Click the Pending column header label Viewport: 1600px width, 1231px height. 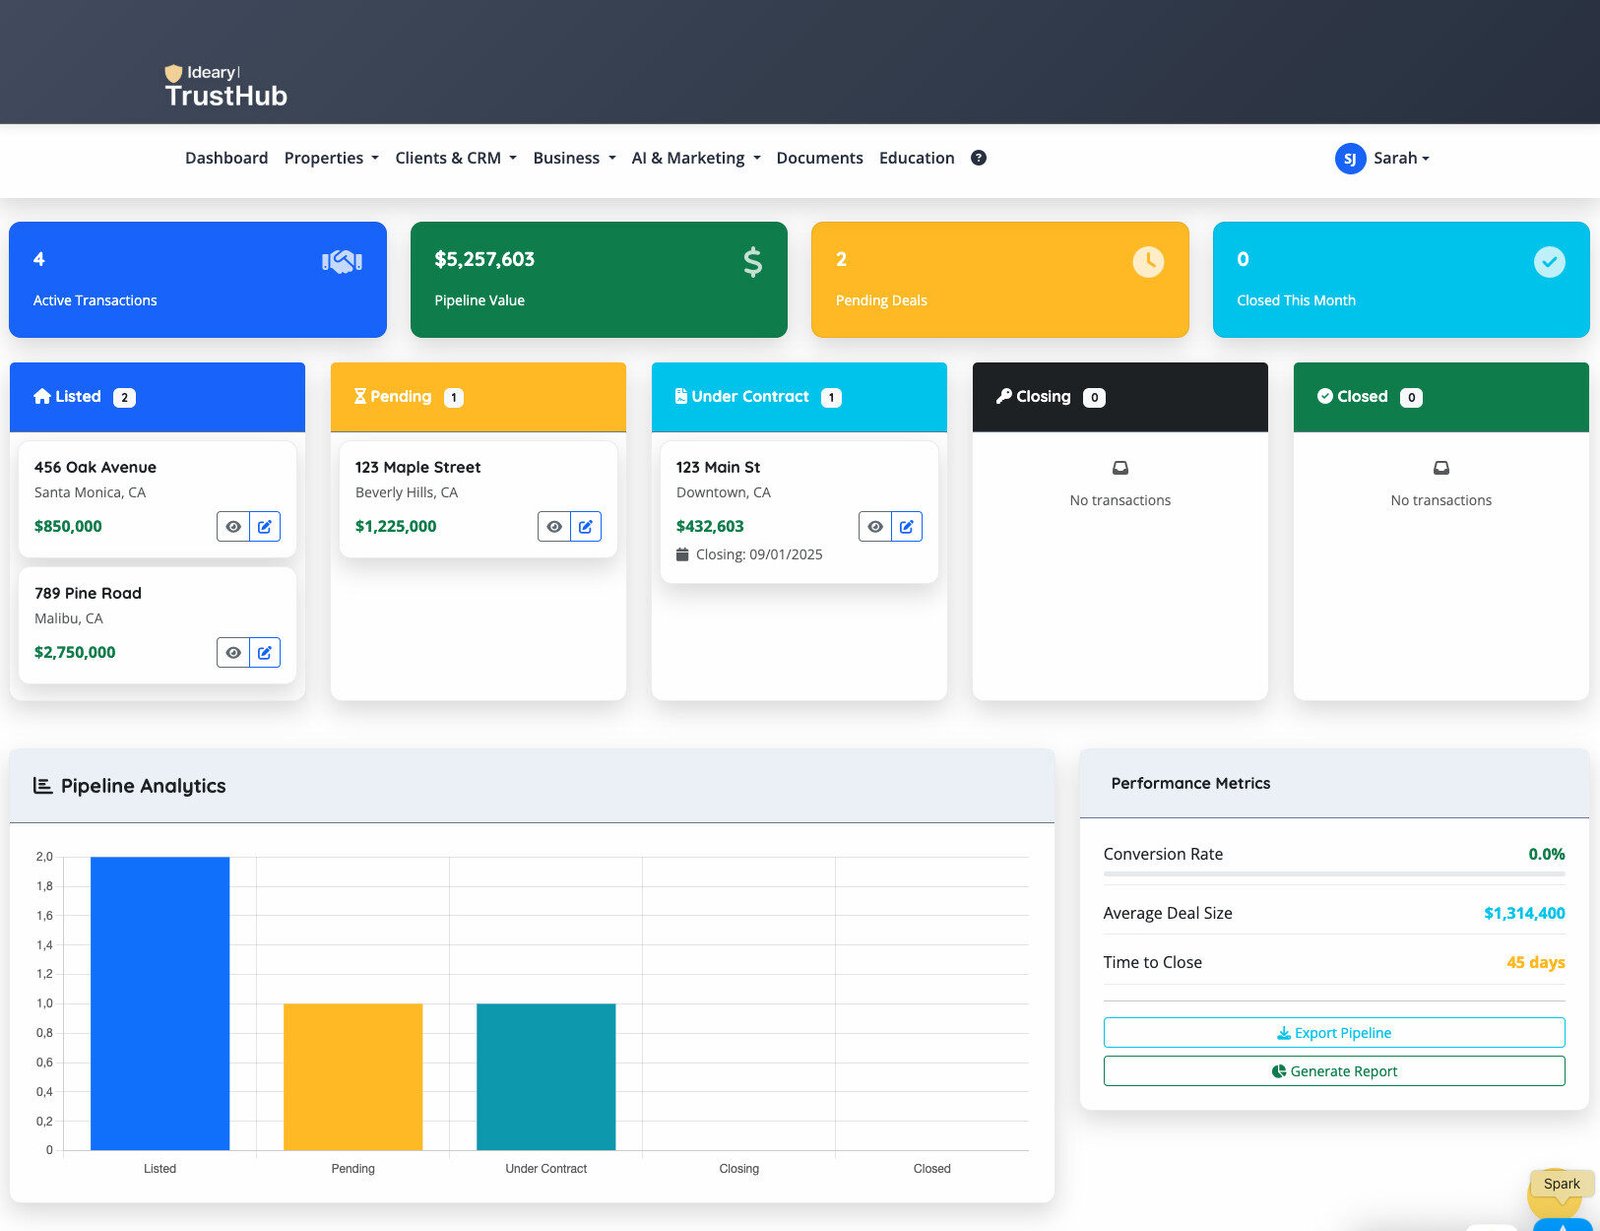pyautogui.click(x=400, y=396)
